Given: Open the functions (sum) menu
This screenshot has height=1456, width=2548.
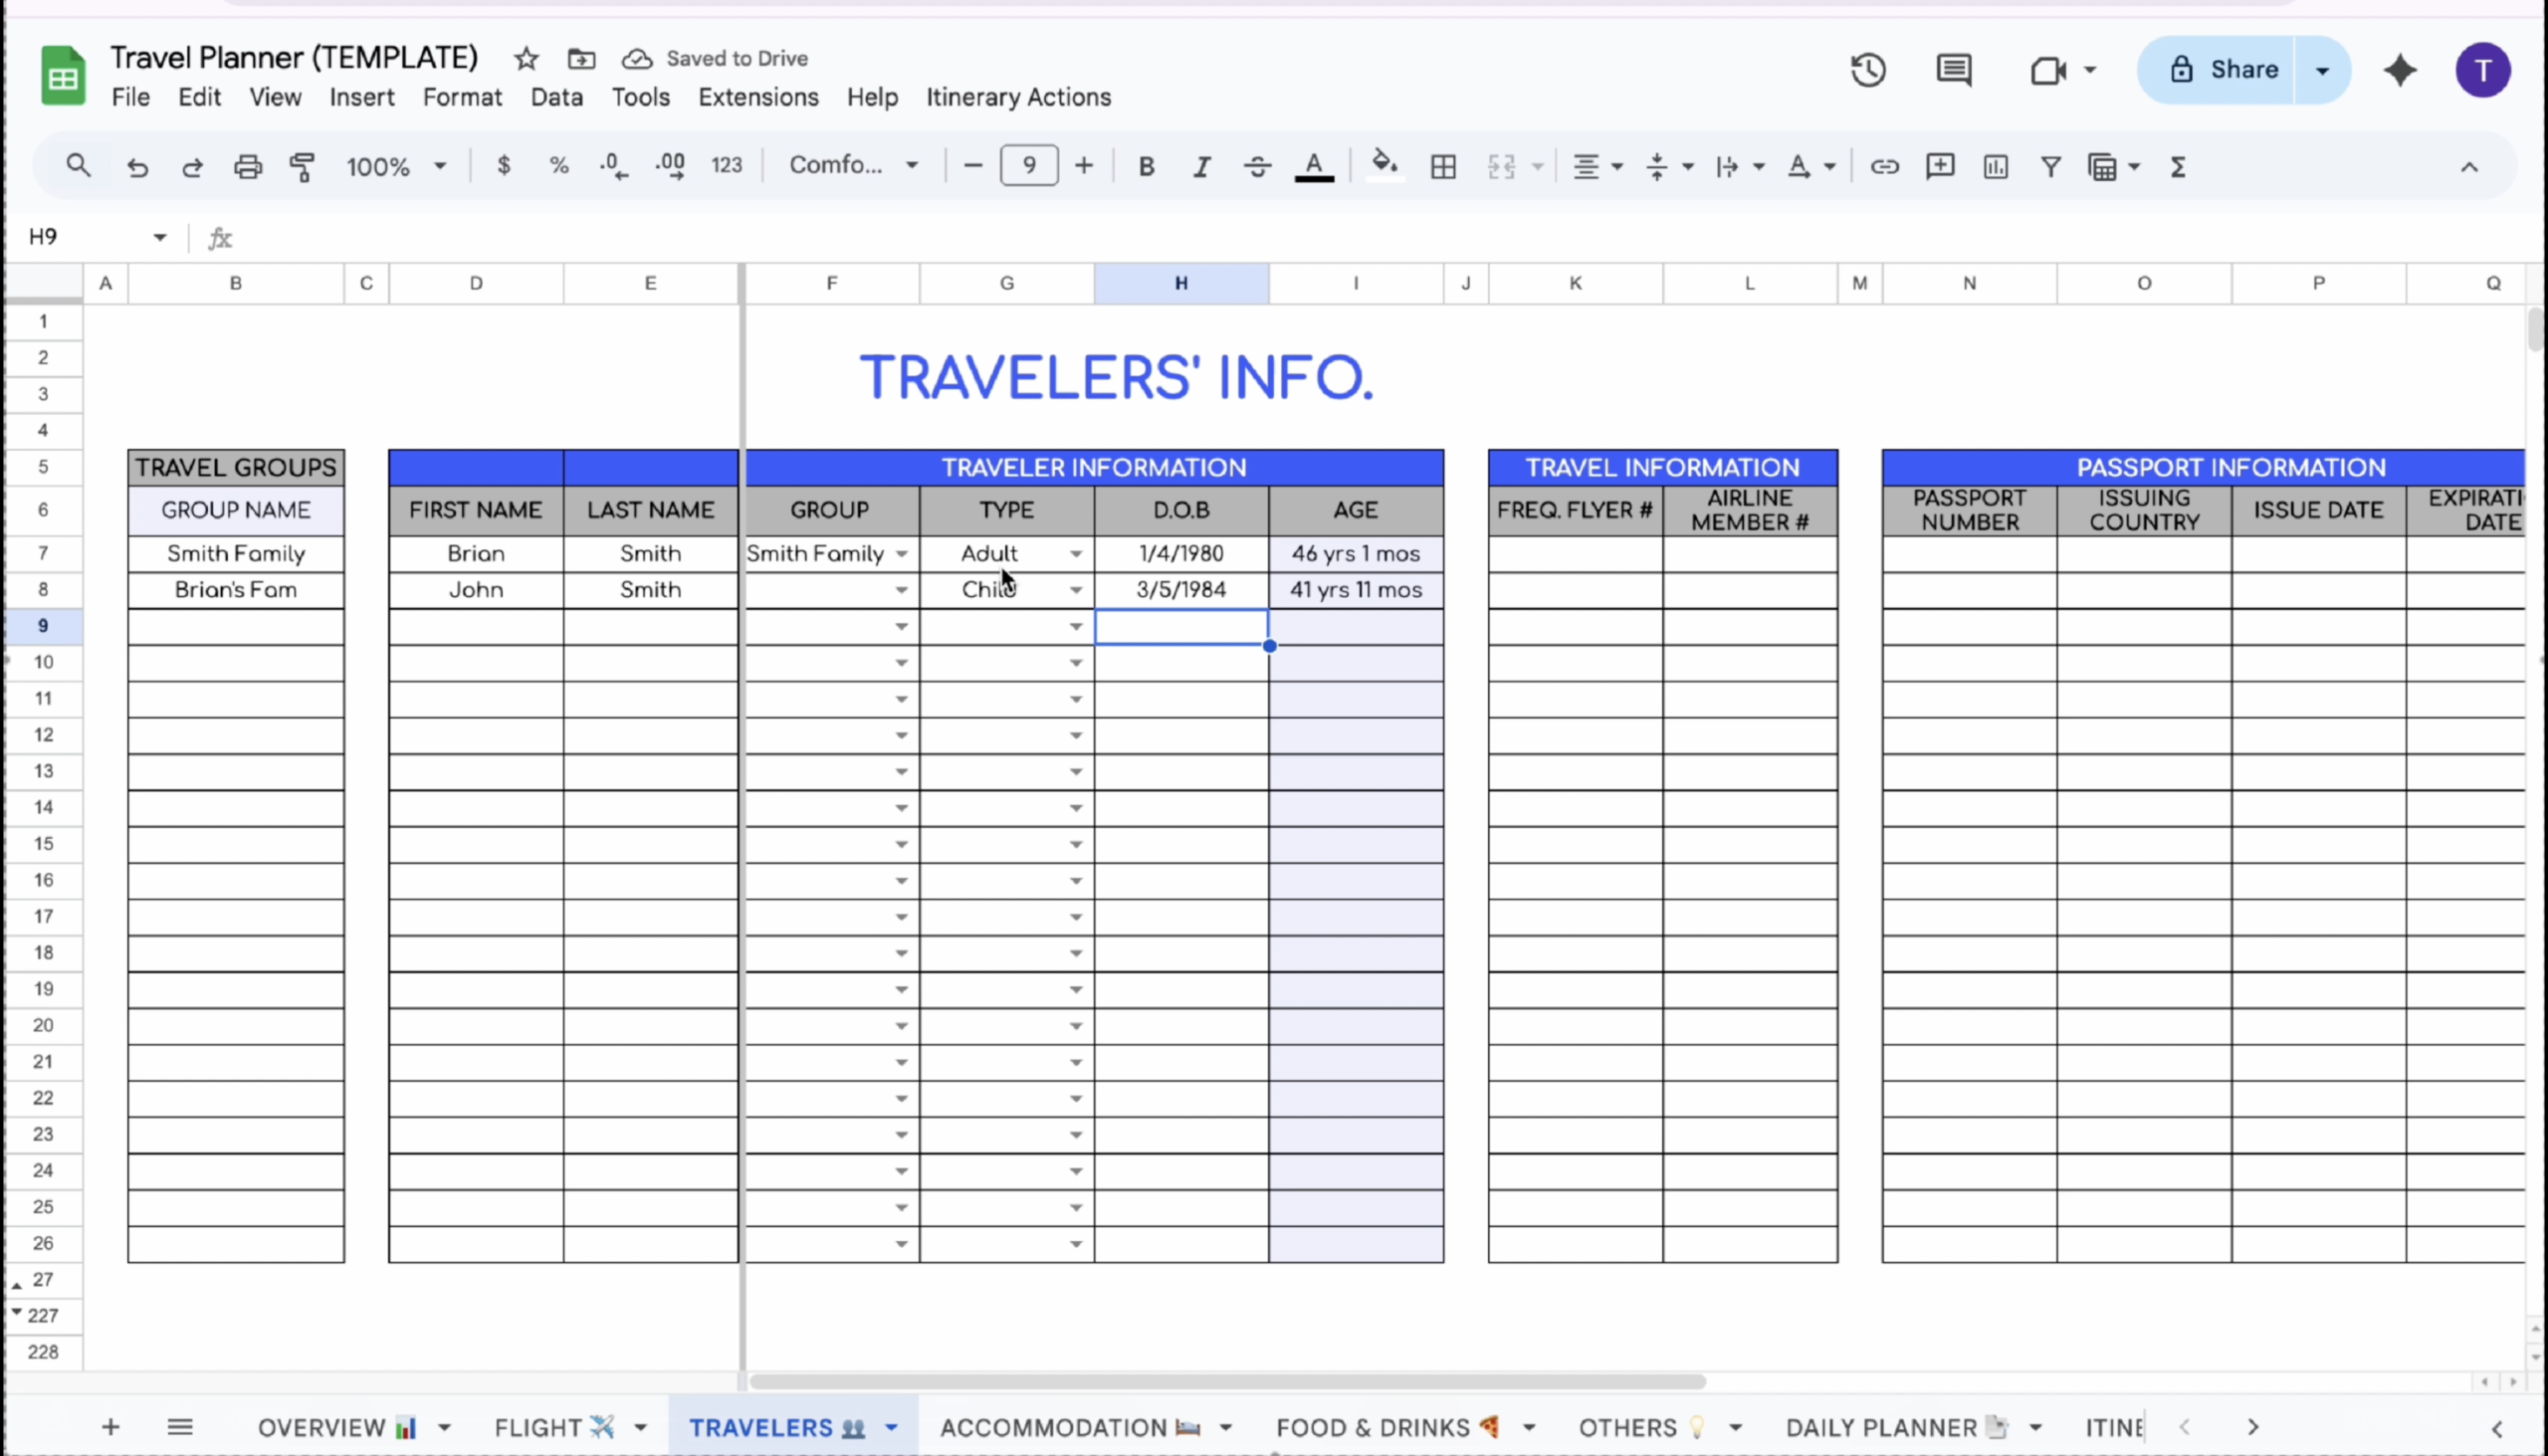Looking at the screenshot, I should (2180, 166).
